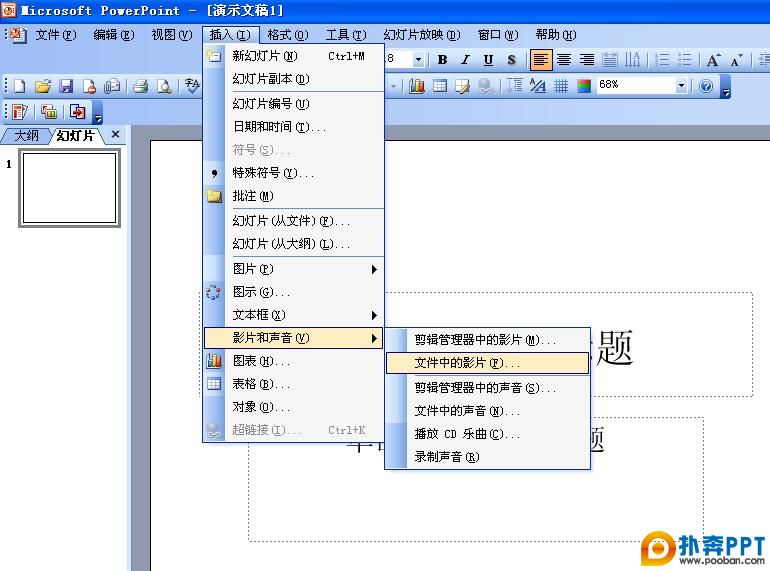Close the slides pane with X
This screenshot has width=770, height=571.
pyautogui.click(x=115, y=134)
